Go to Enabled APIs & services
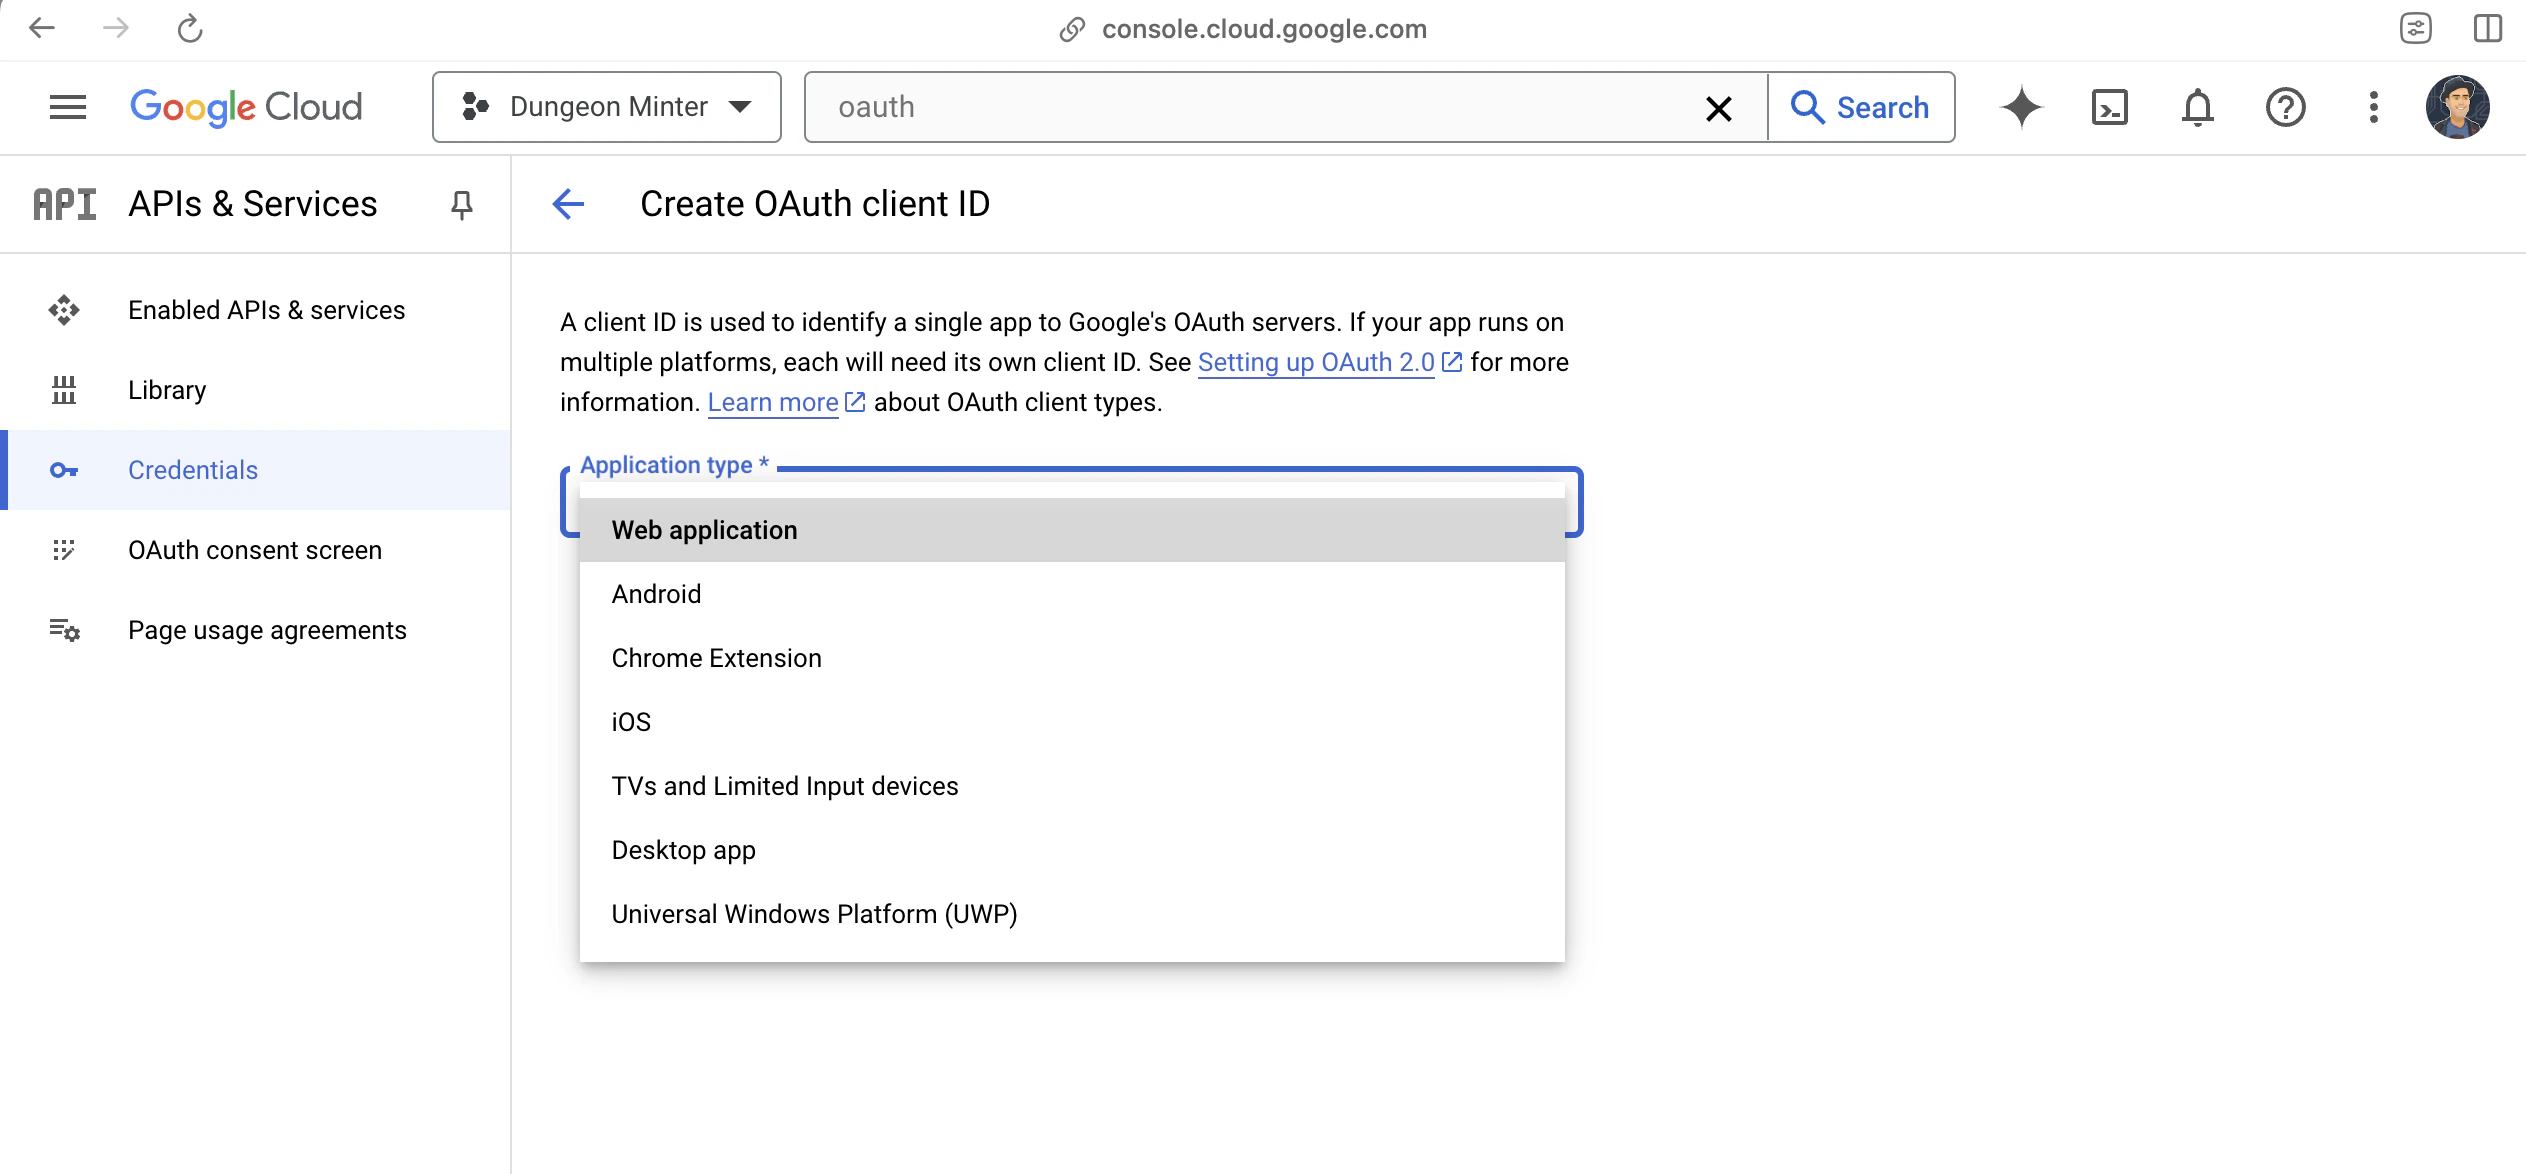 pos(266,310)
